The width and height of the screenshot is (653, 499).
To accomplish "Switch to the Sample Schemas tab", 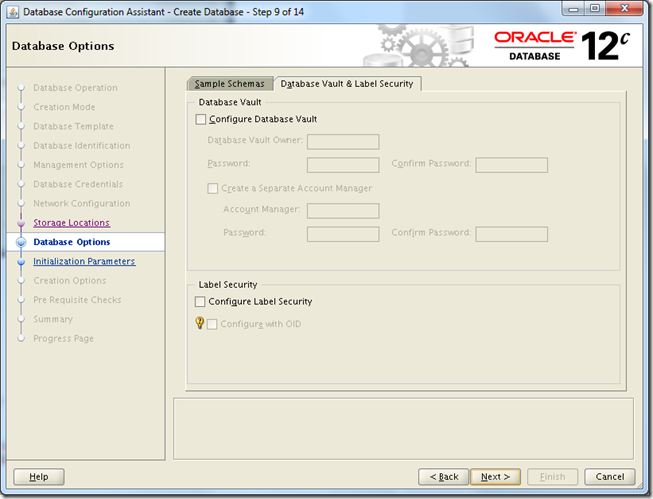I will [x=230, y=84].
